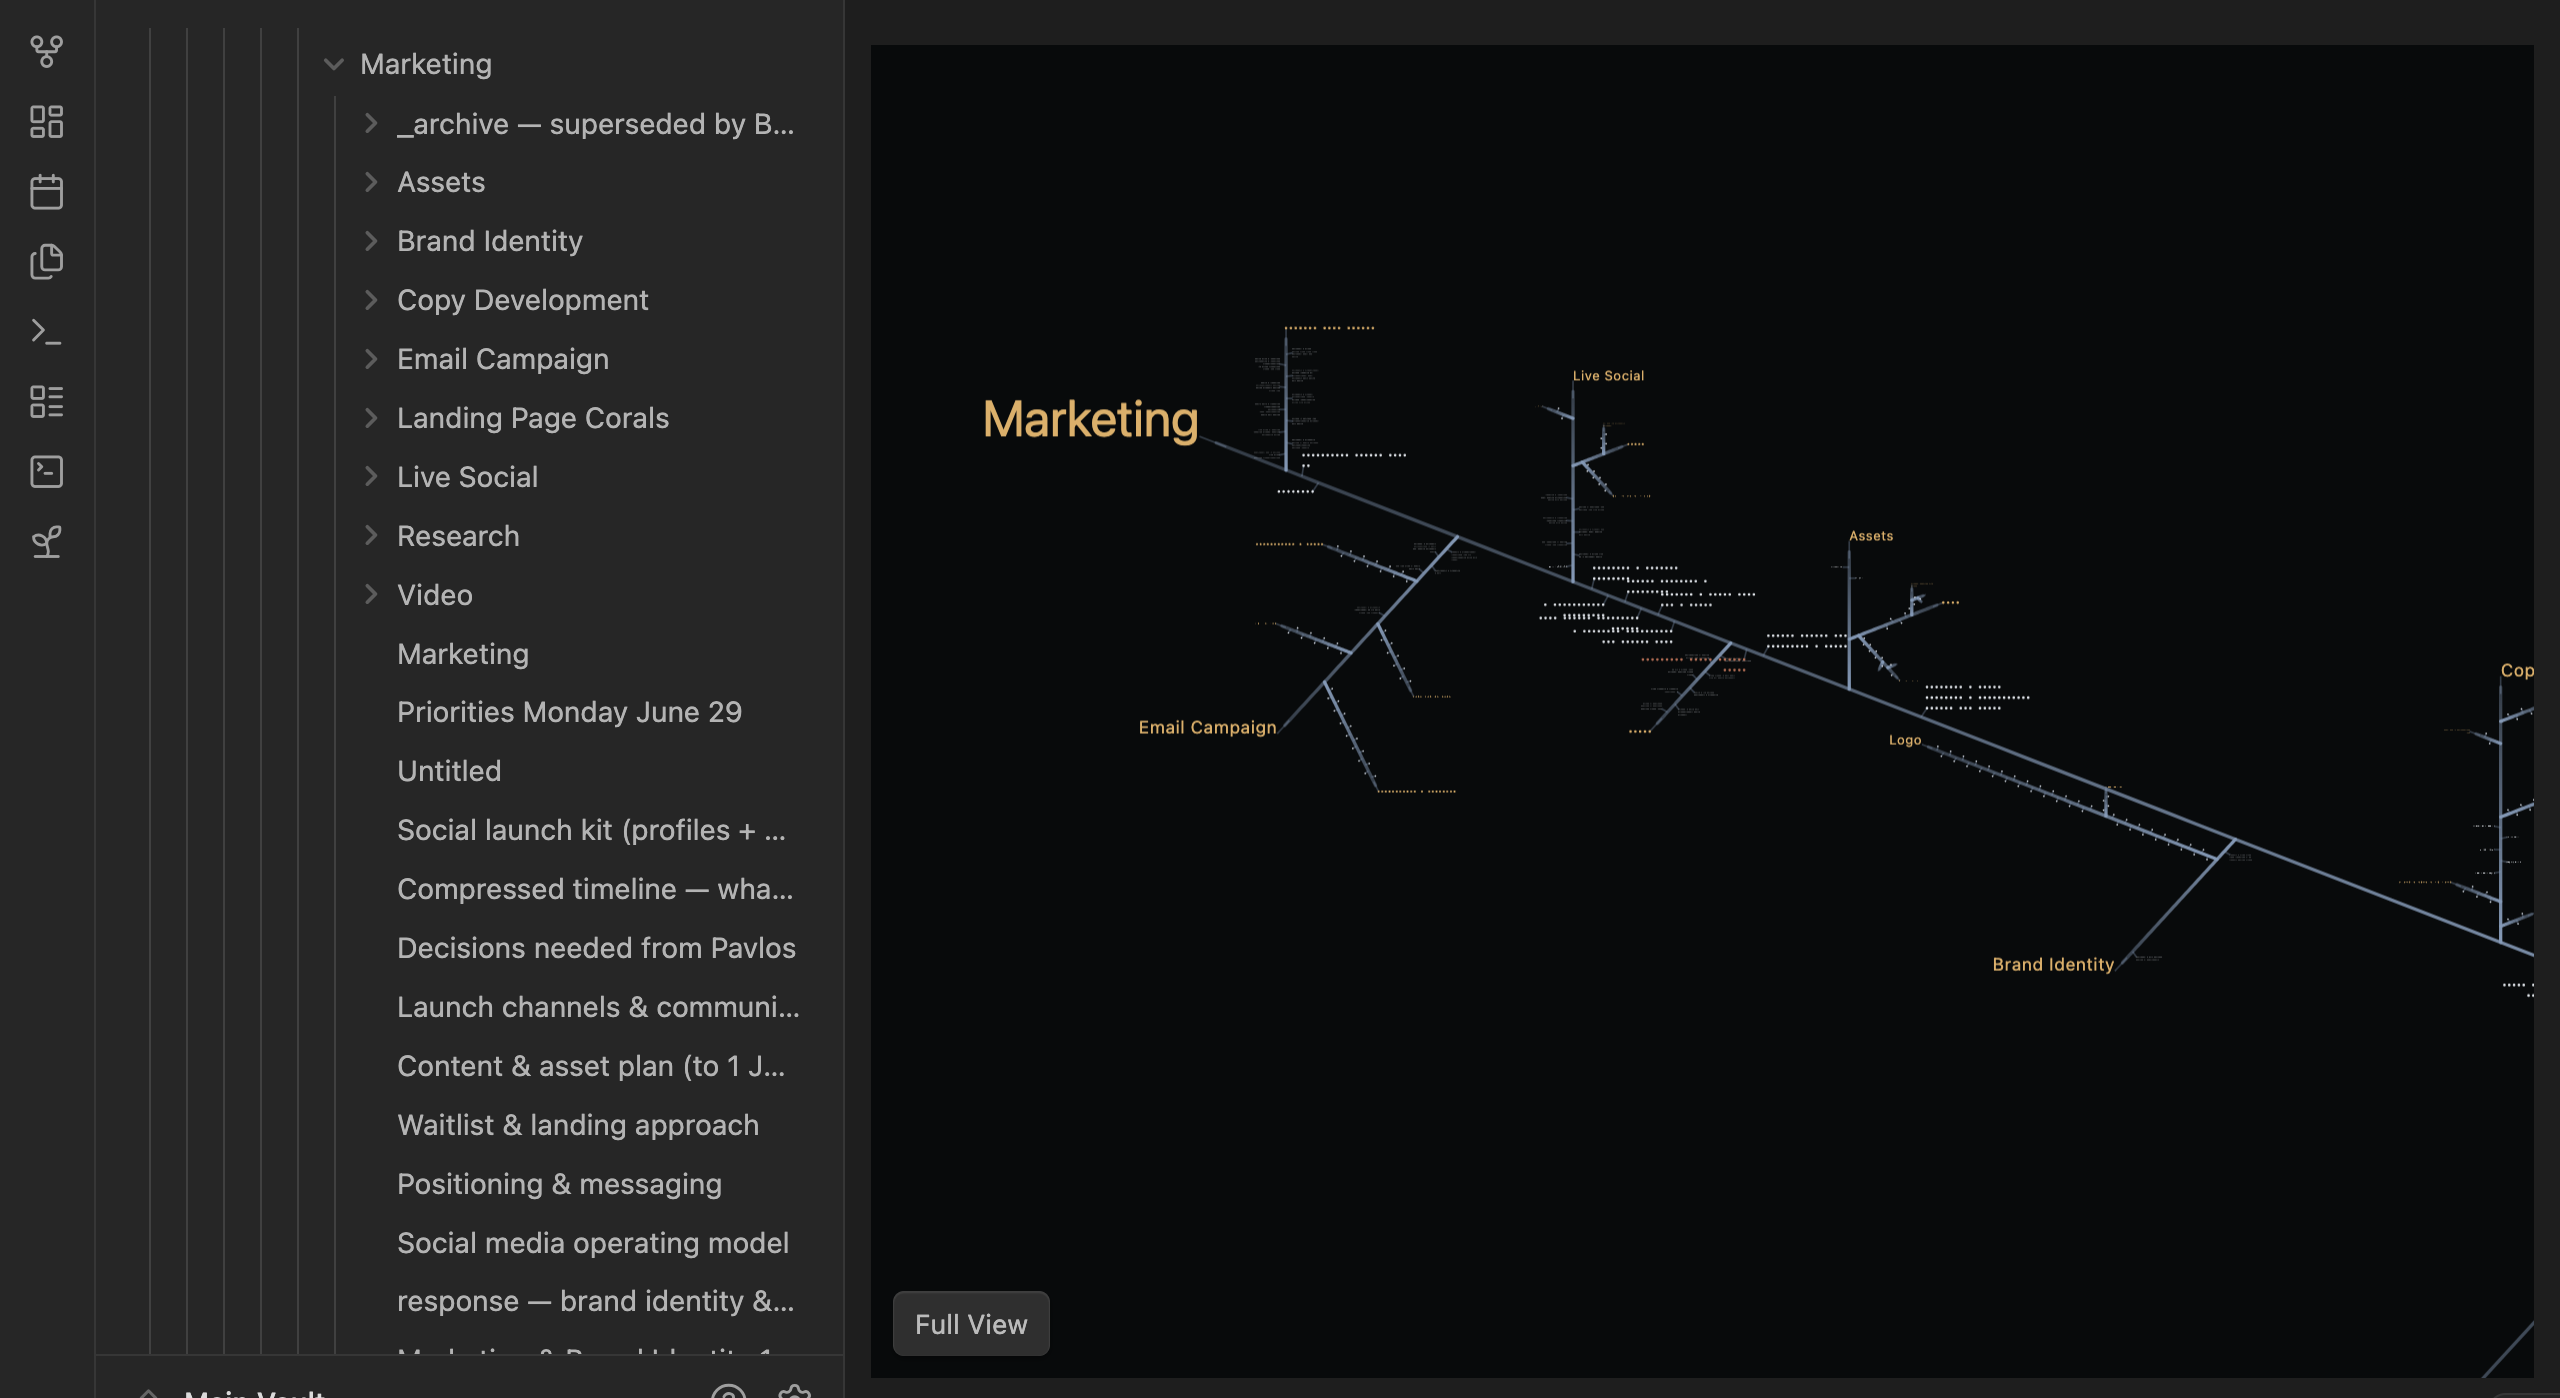
Task: Select the '_archive — superseded by B...' folder
Action: (x=596, y=123)
